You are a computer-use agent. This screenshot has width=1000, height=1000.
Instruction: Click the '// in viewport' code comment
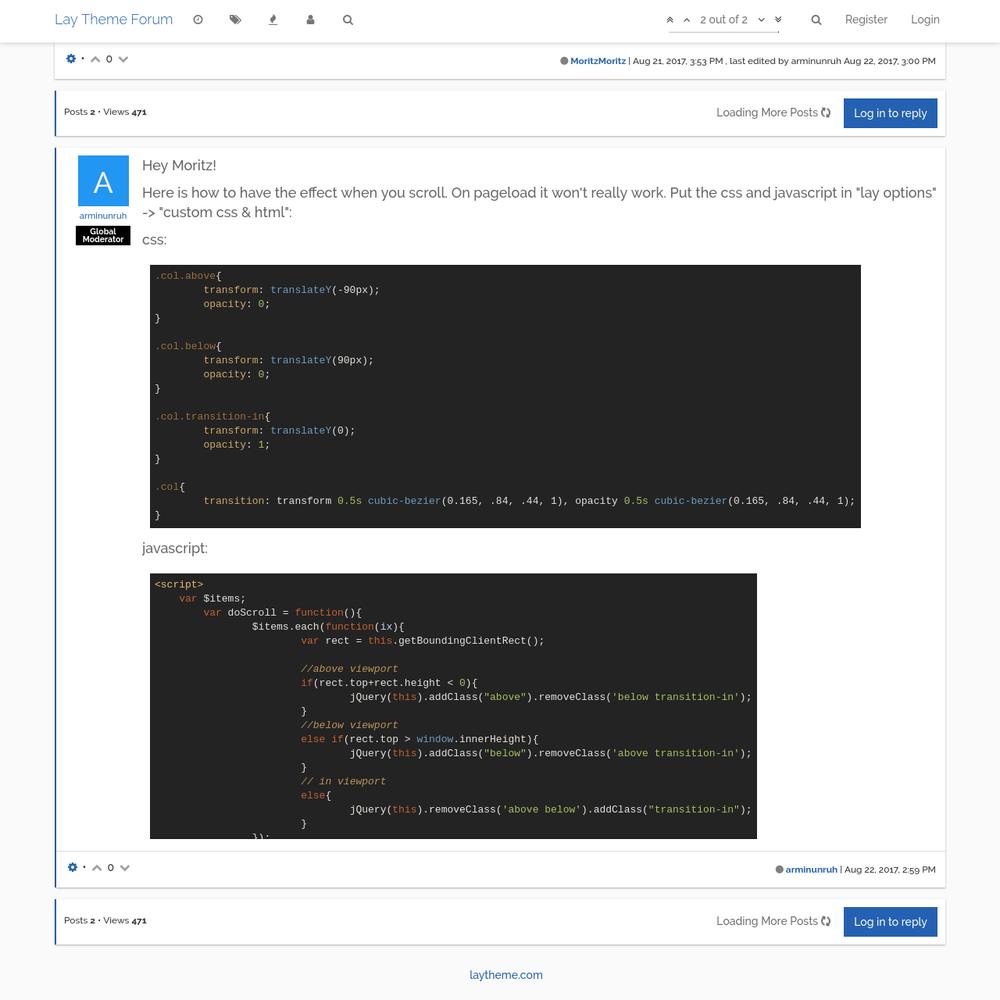[x=343, y=781]
